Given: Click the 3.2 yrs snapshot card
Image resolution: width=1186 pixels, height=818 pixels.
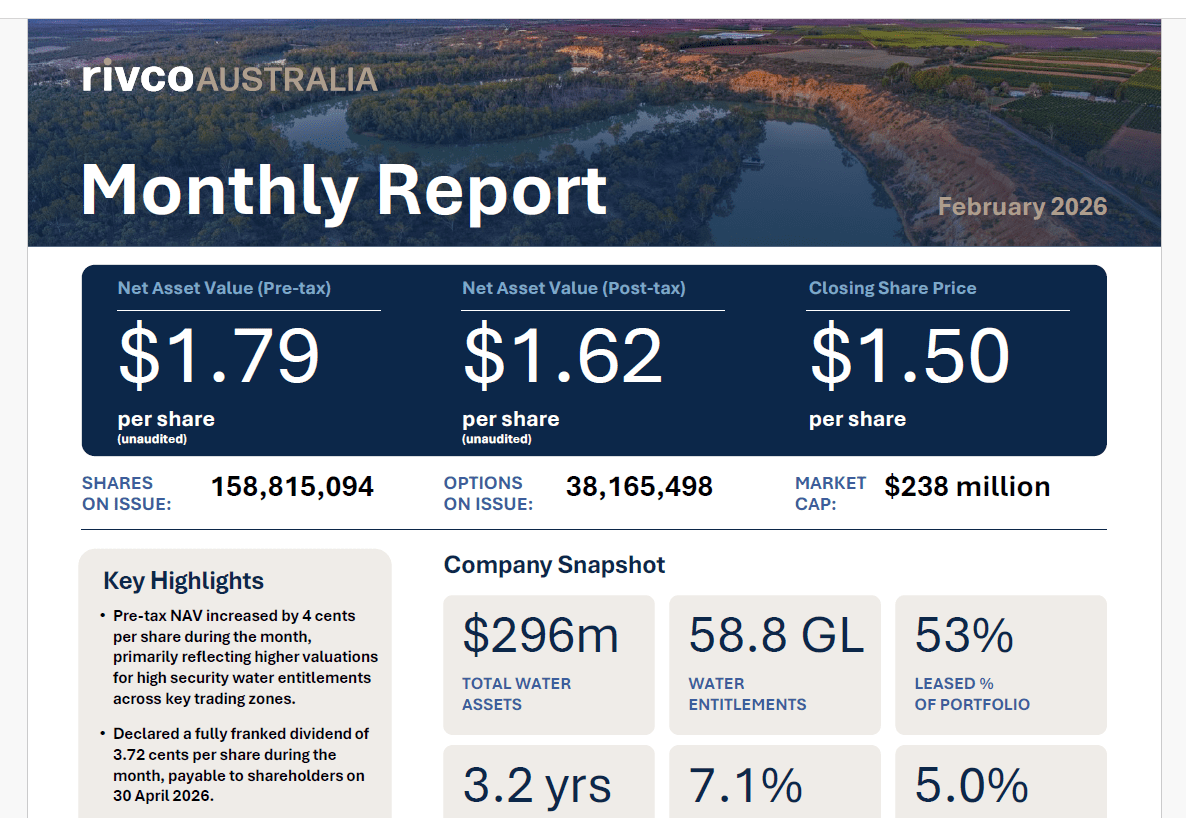Looking at the screenshot, I should (x=549, y=783).
